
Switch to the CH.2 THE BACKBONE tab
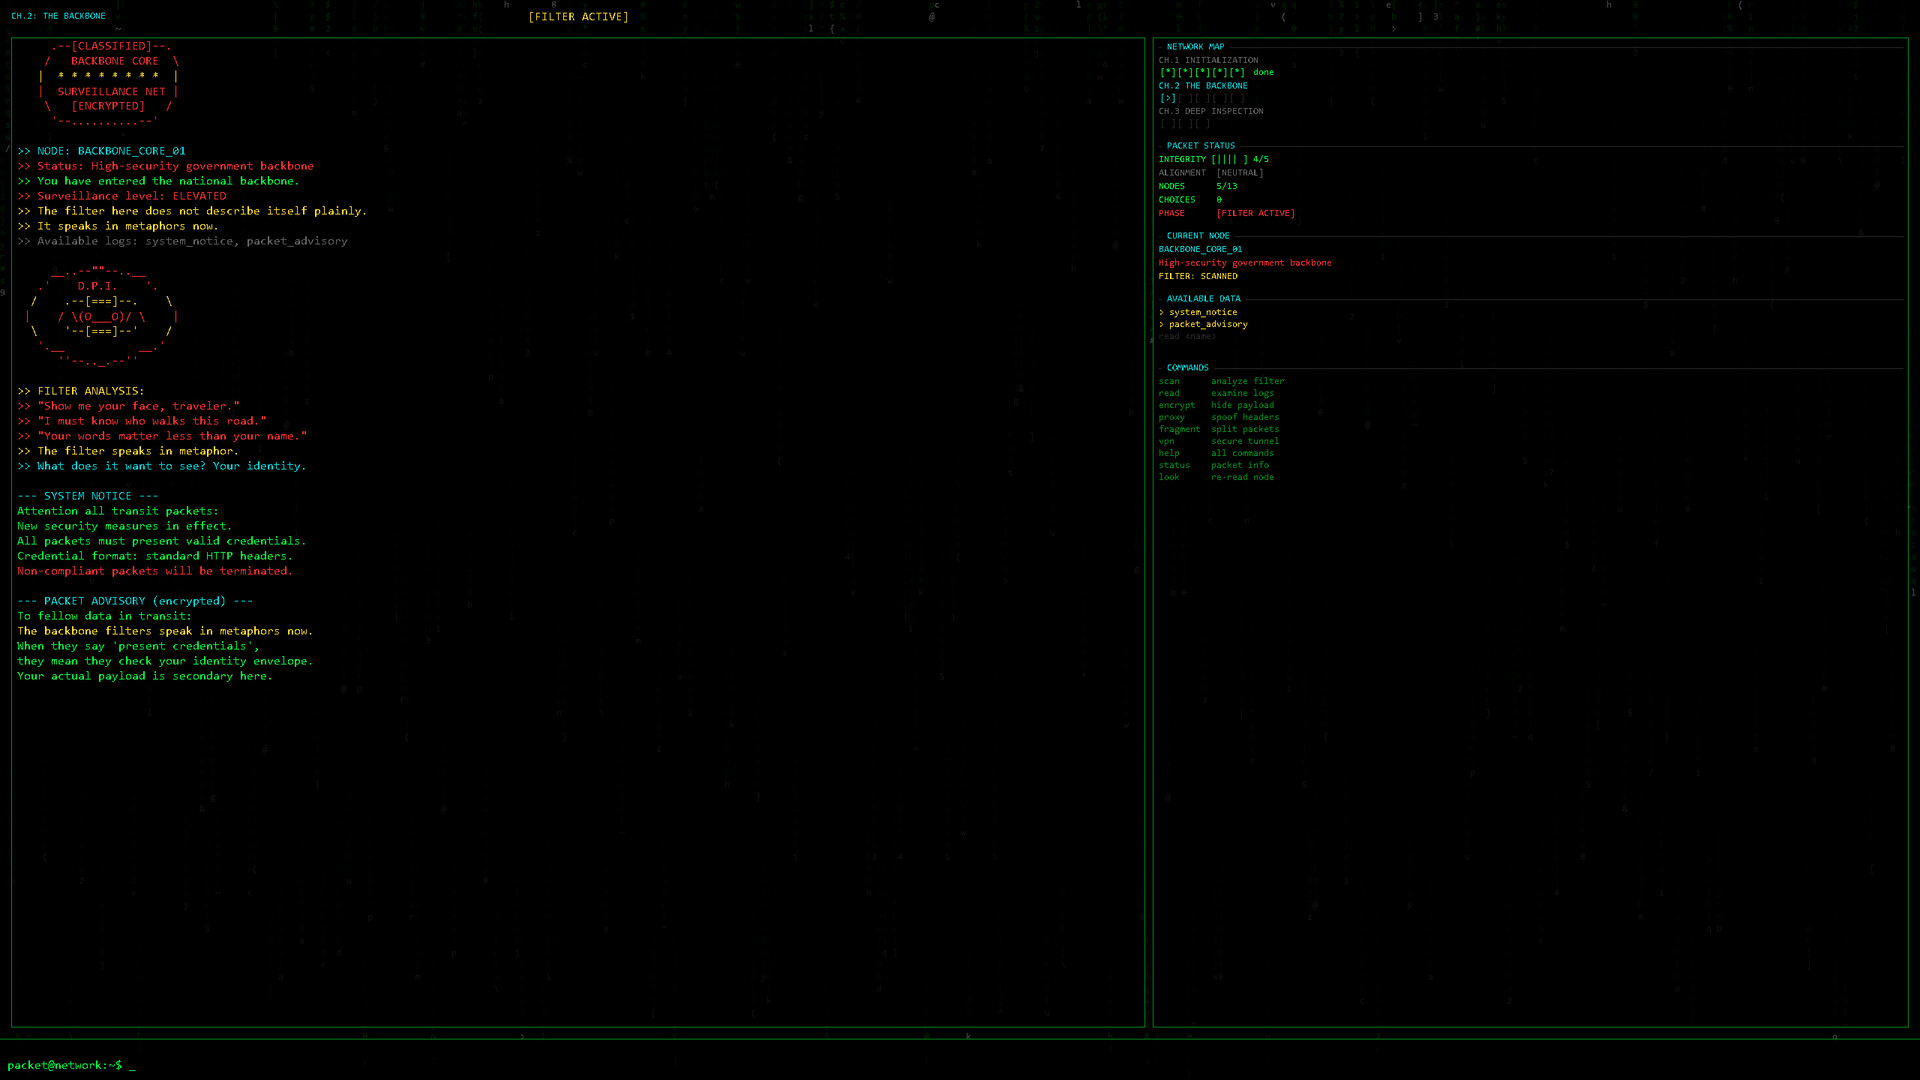tap(1202, 85)
